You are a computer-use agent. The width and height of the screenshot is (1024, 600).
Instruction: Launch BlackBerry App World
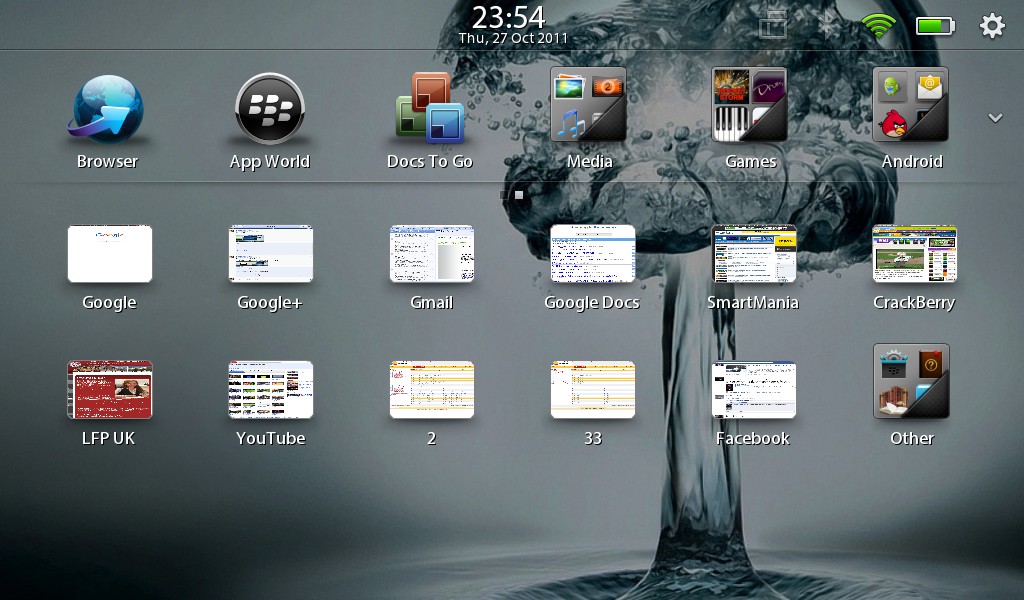(x=269, y=108)
